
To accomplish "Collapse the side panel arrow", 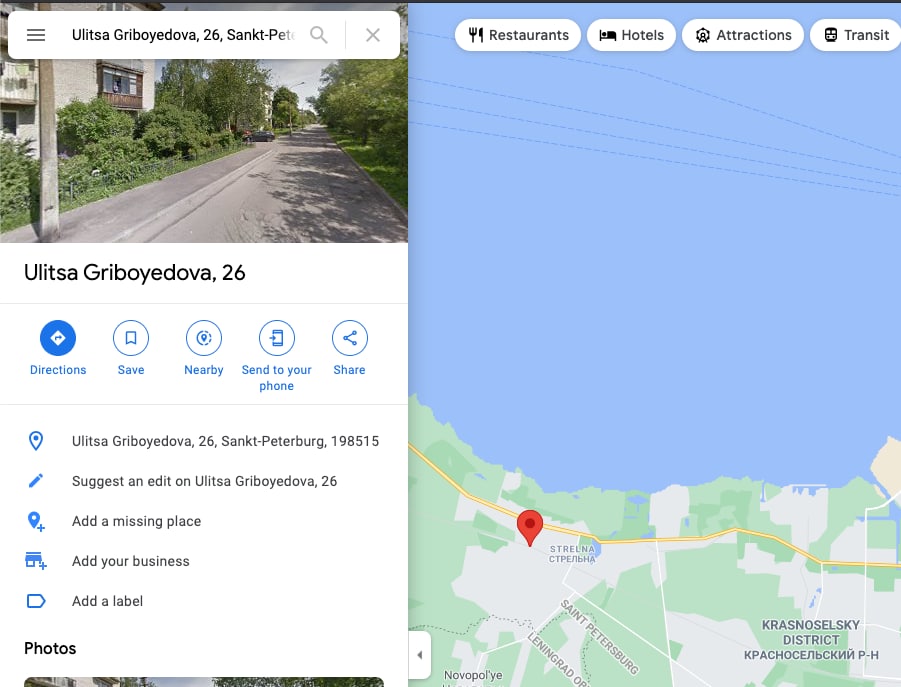I will click(x=420, y=655).
